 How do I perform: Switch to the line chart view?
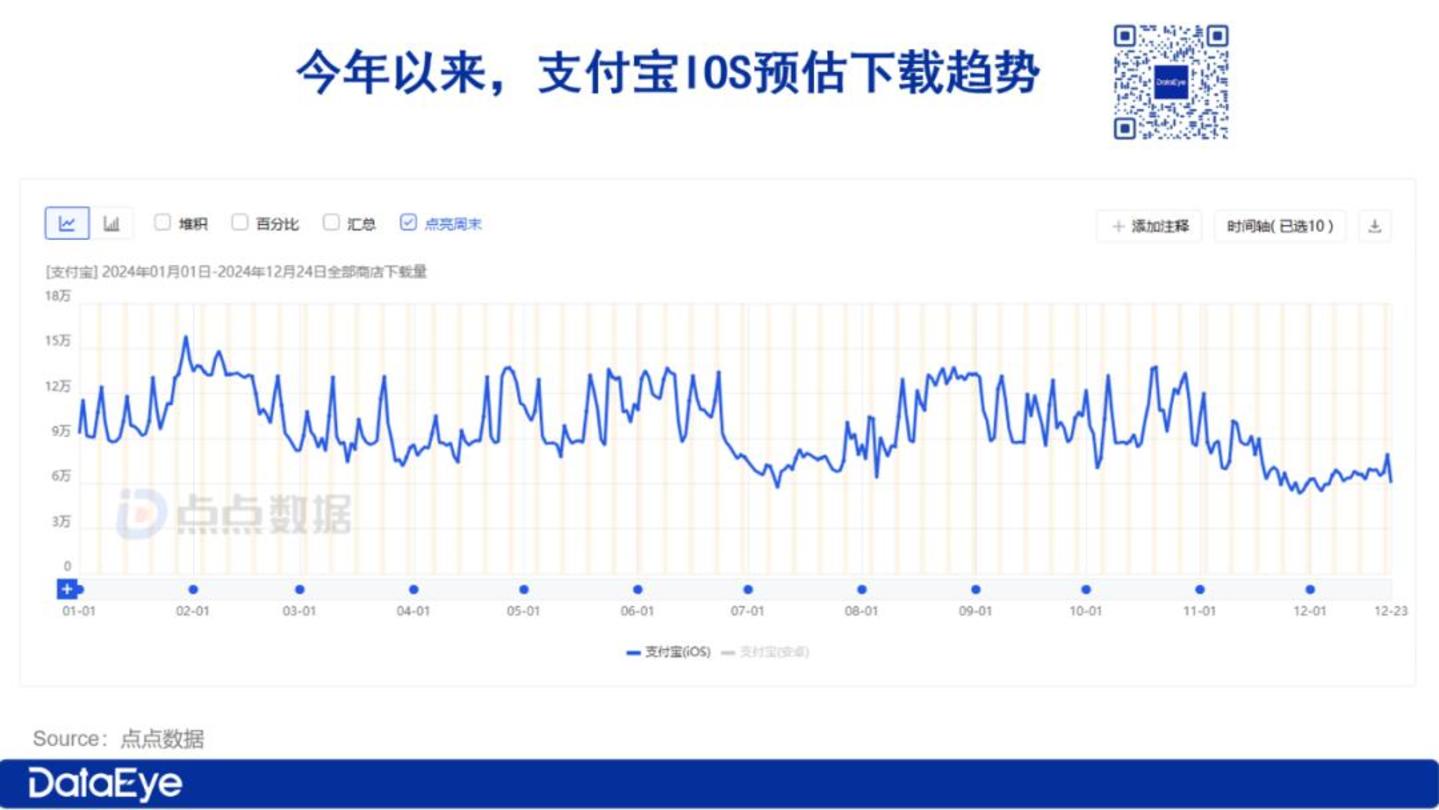pos(67,224)
